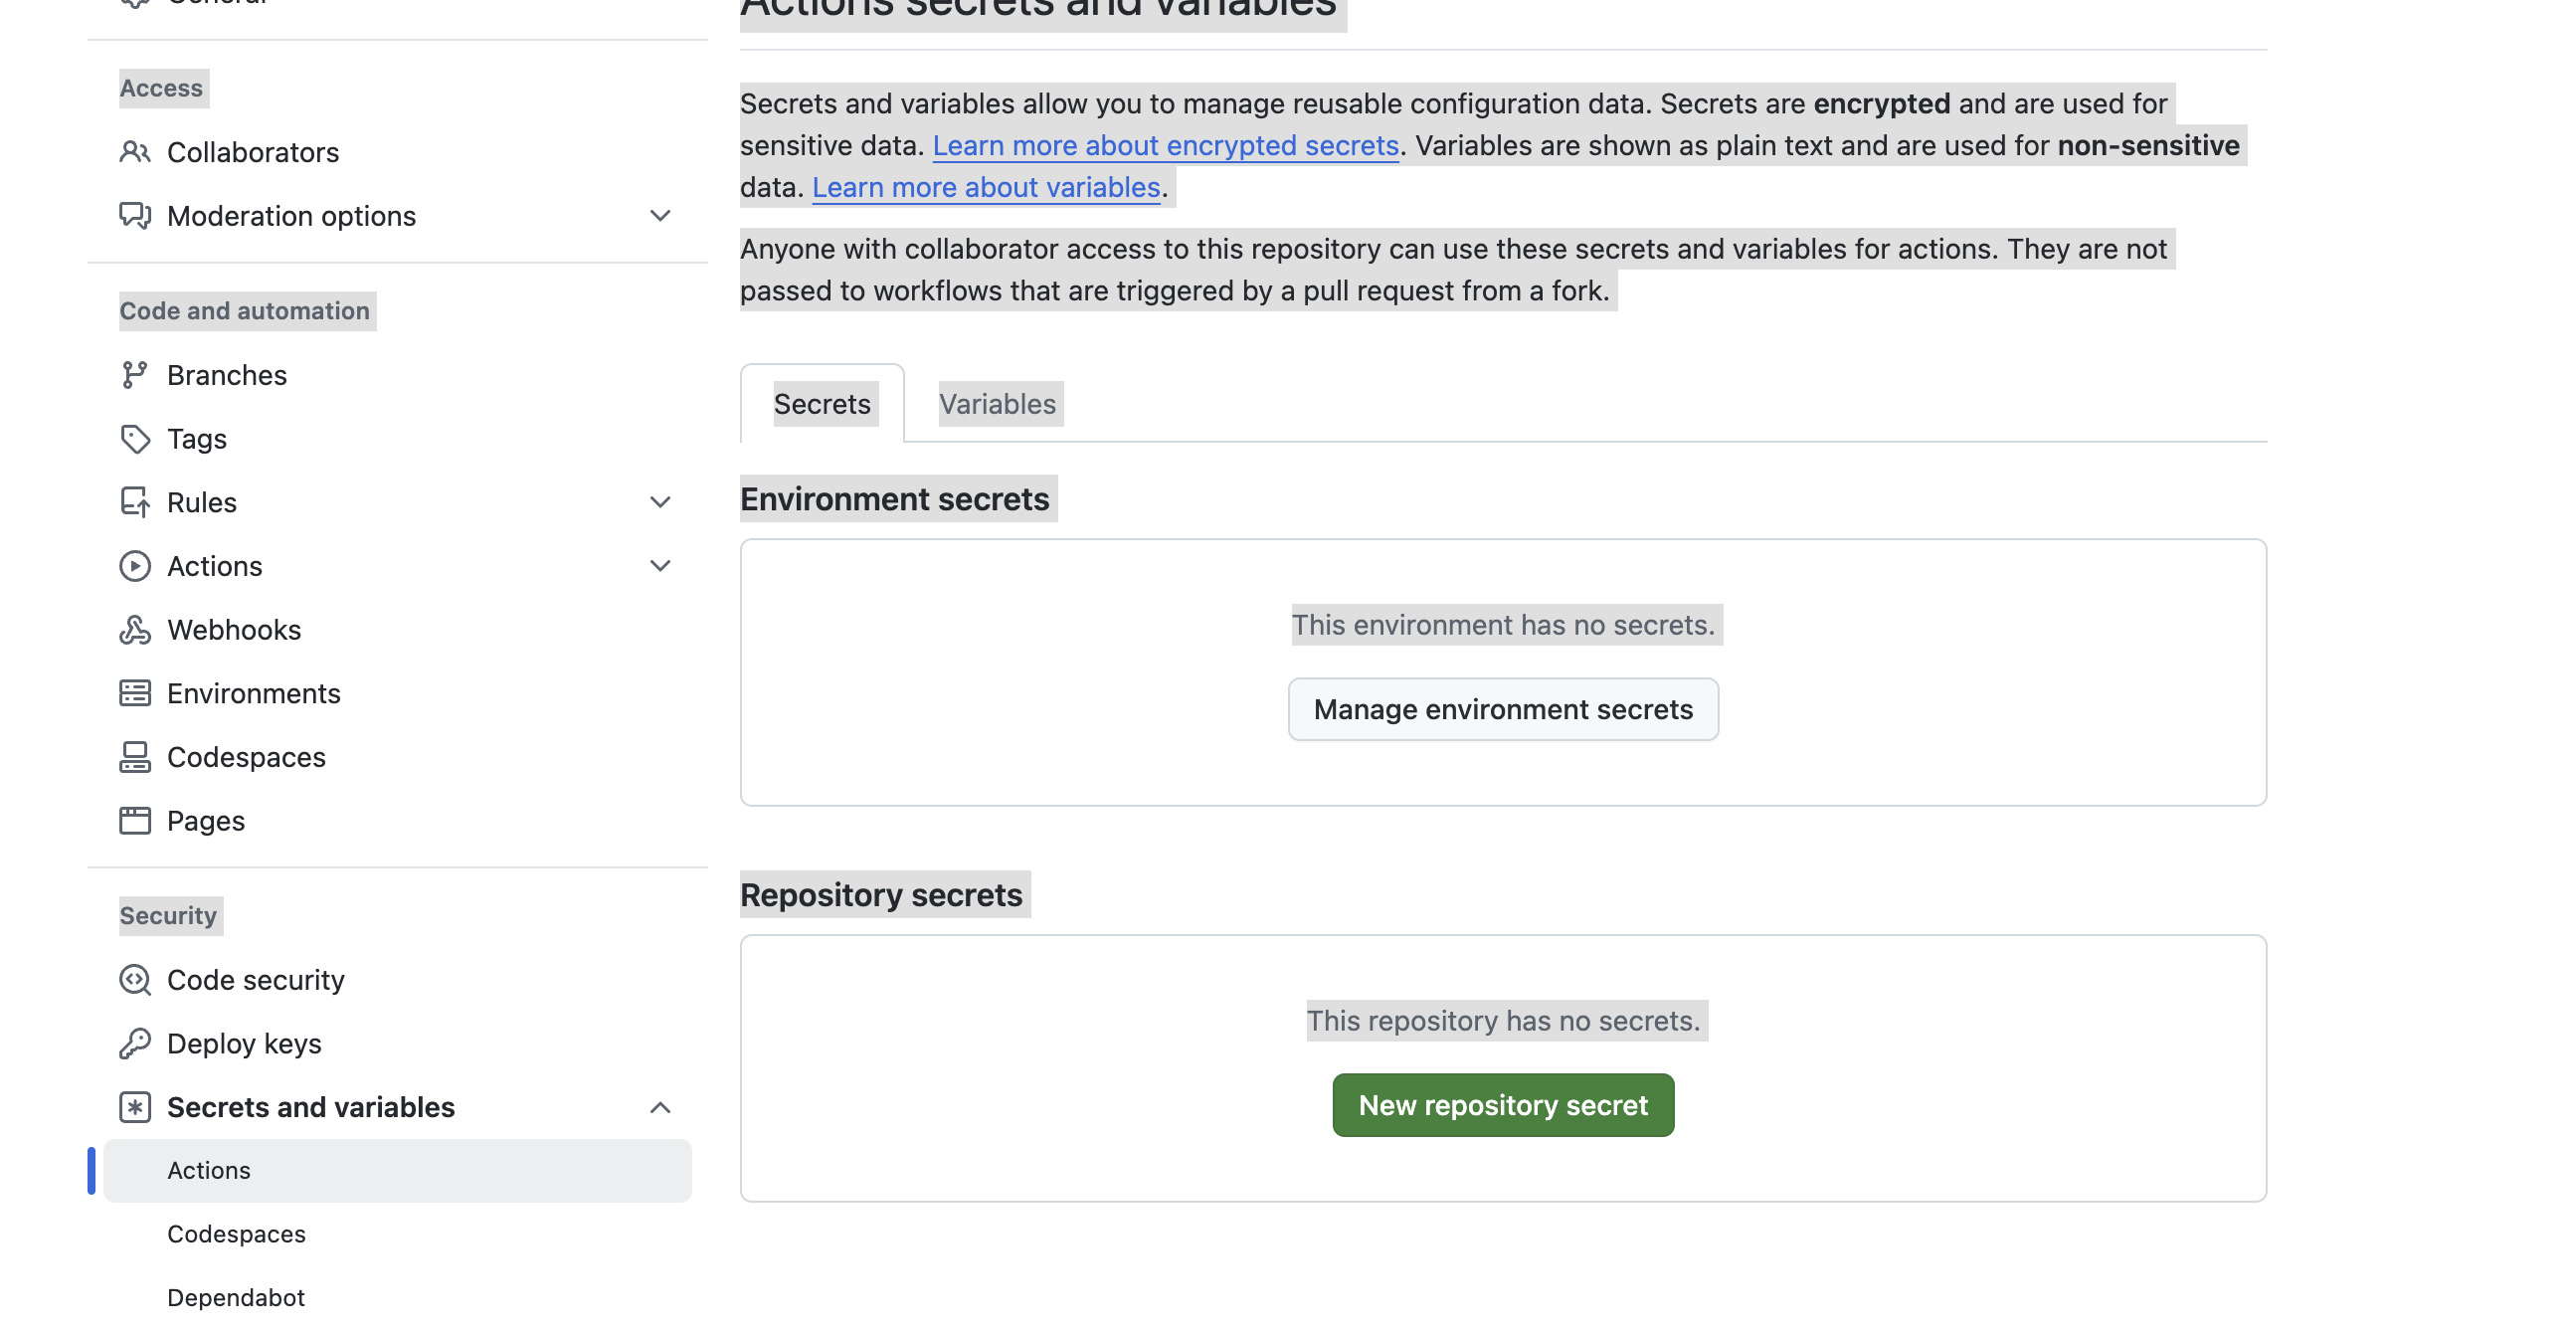Click the Code security shield-search icon
2576x1331 pixels.
pyautogui.click(x=135, y=980)
